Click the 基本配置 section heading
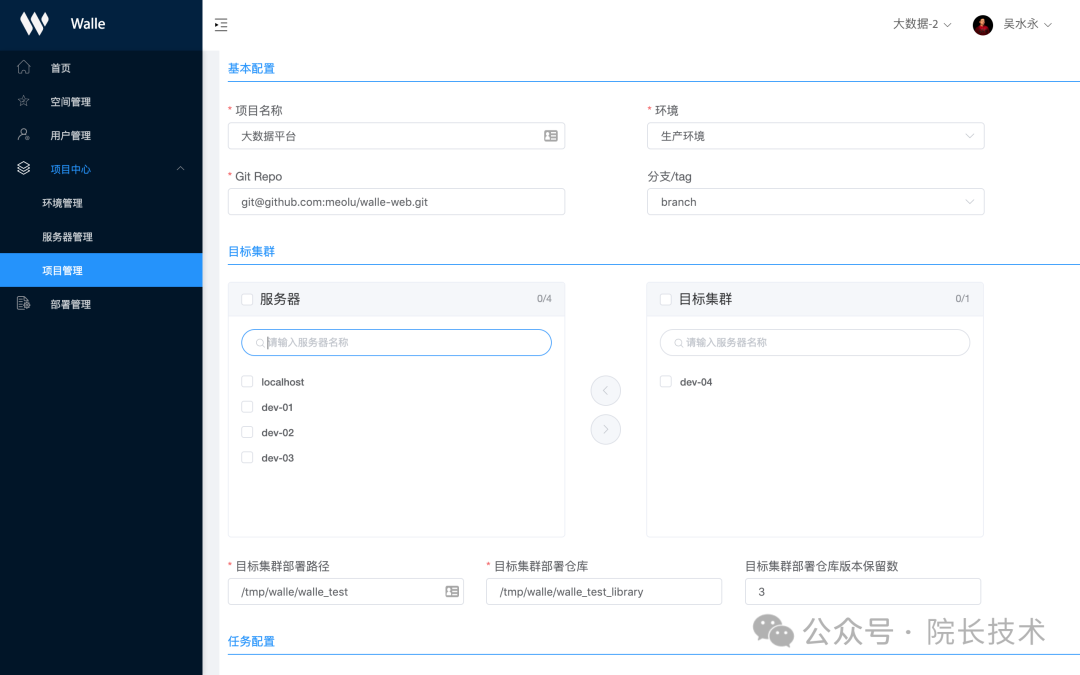The width and height of the screenshot is (1080, 675). click(251, 68)
